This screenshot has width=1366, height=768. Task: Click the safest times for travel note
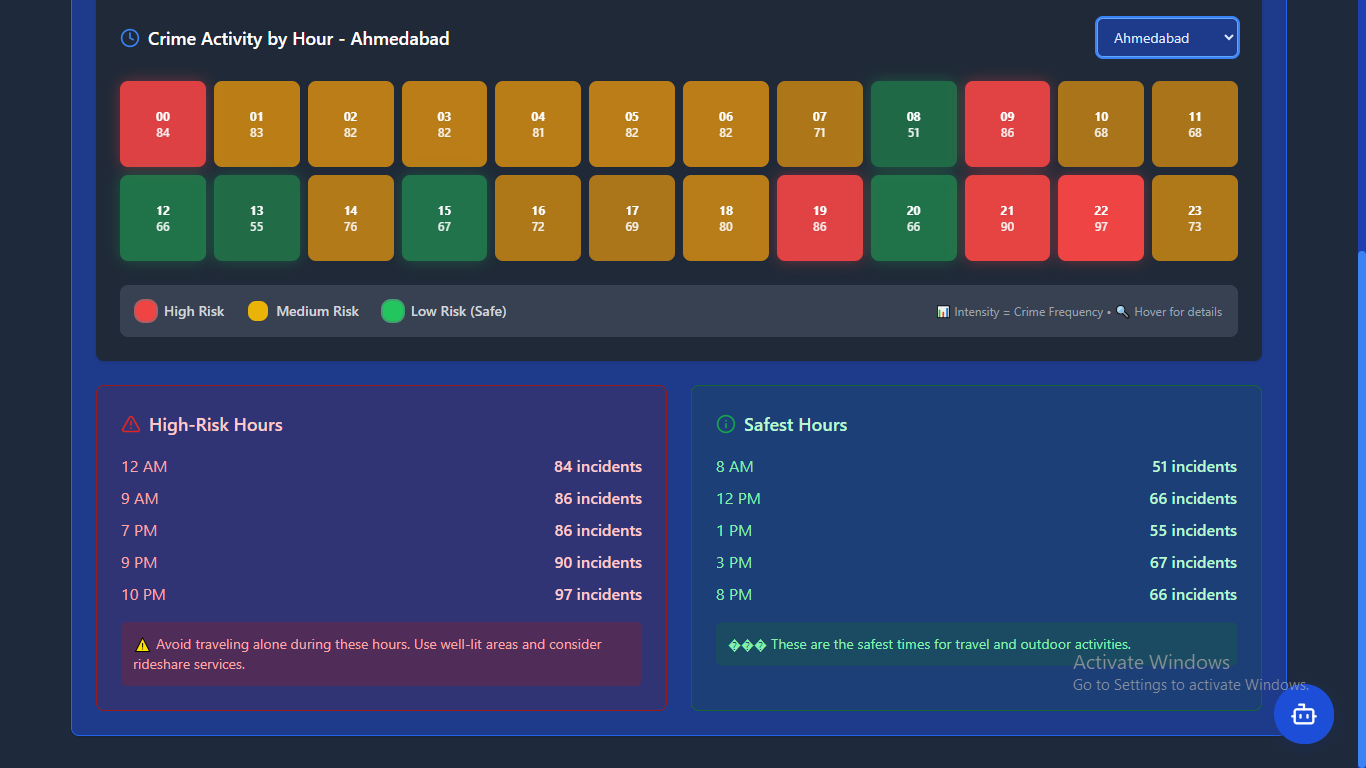click(x=976, y=645)
